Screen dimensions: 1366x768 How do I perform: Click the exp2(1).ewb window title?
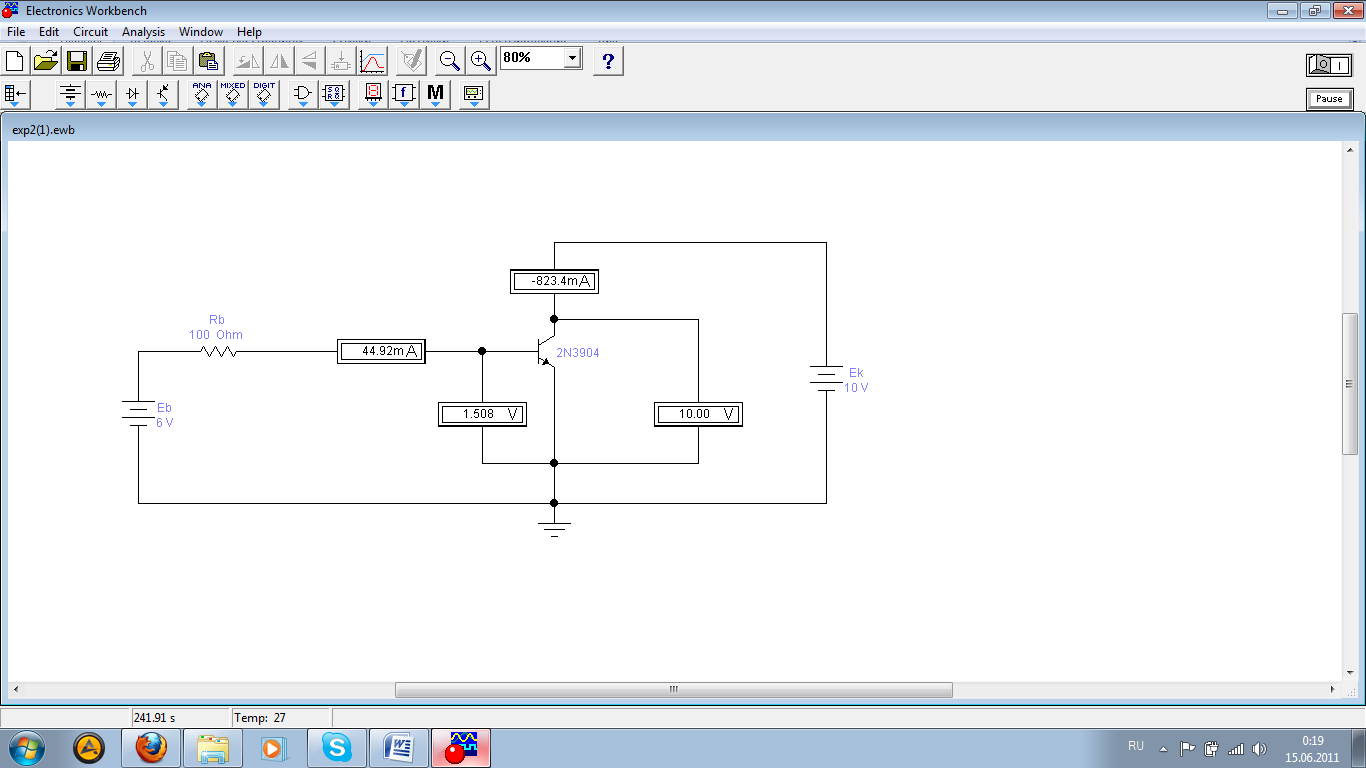click(x=43, y=130)
